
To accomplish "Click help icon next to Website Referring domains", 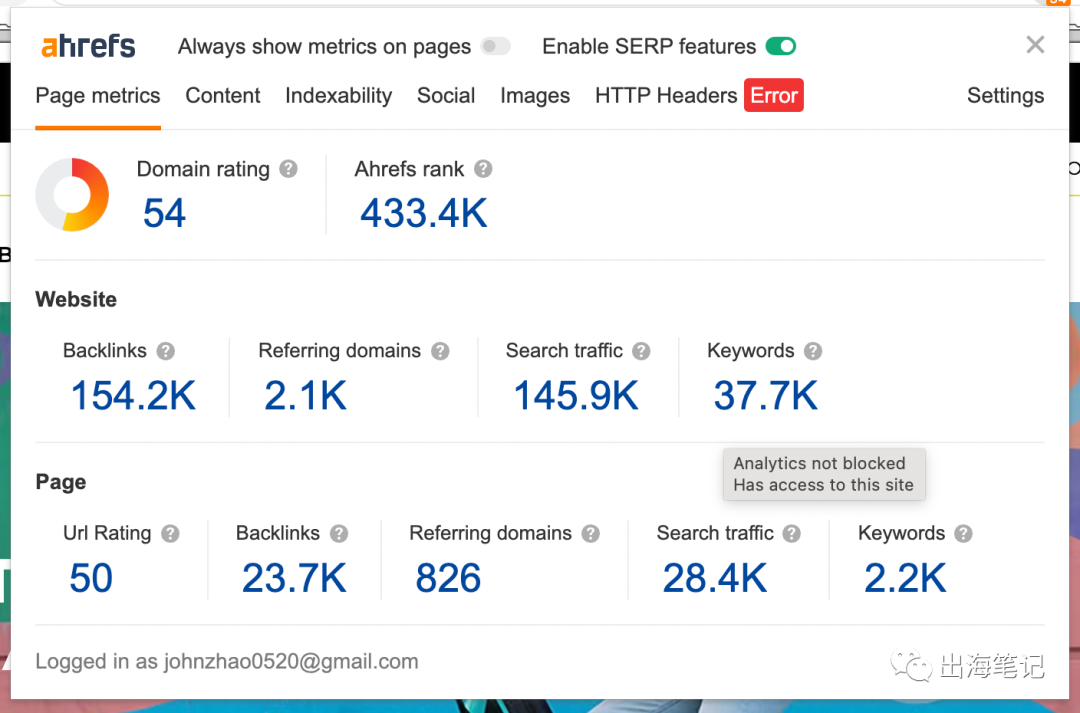I will [x=440, y=351].
